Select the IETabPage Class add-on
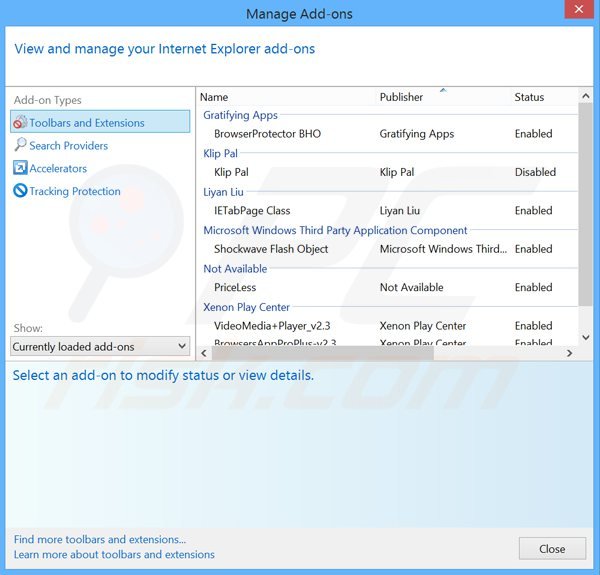Viewport: 600px width, 575px height. pyautogui.click(x=252, y=211)
